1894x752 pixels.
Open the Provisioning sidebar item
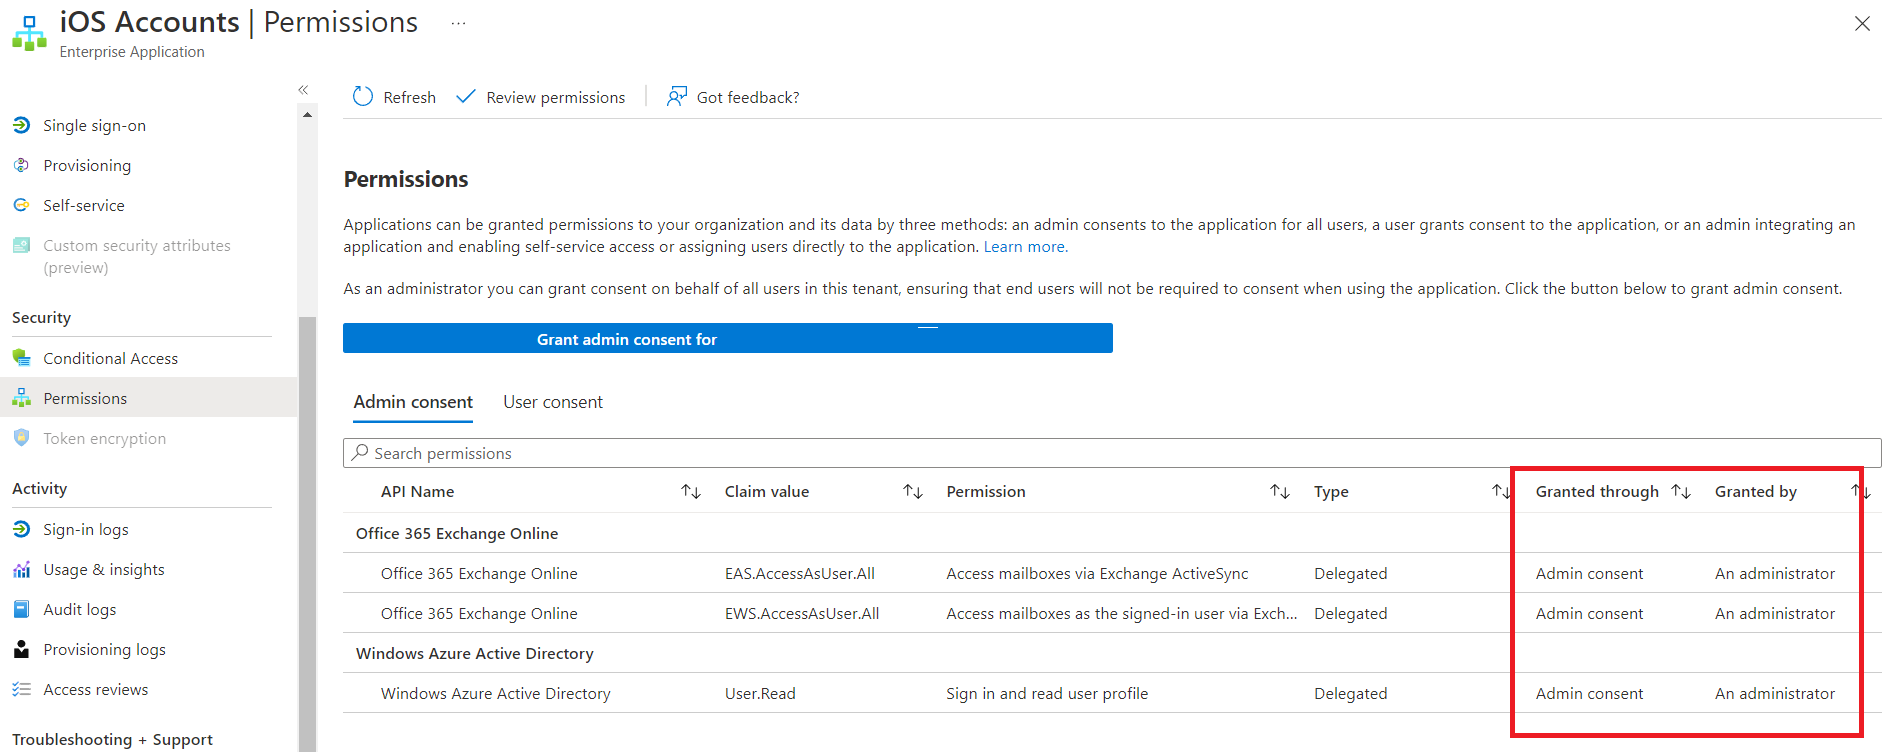point(87,165)
